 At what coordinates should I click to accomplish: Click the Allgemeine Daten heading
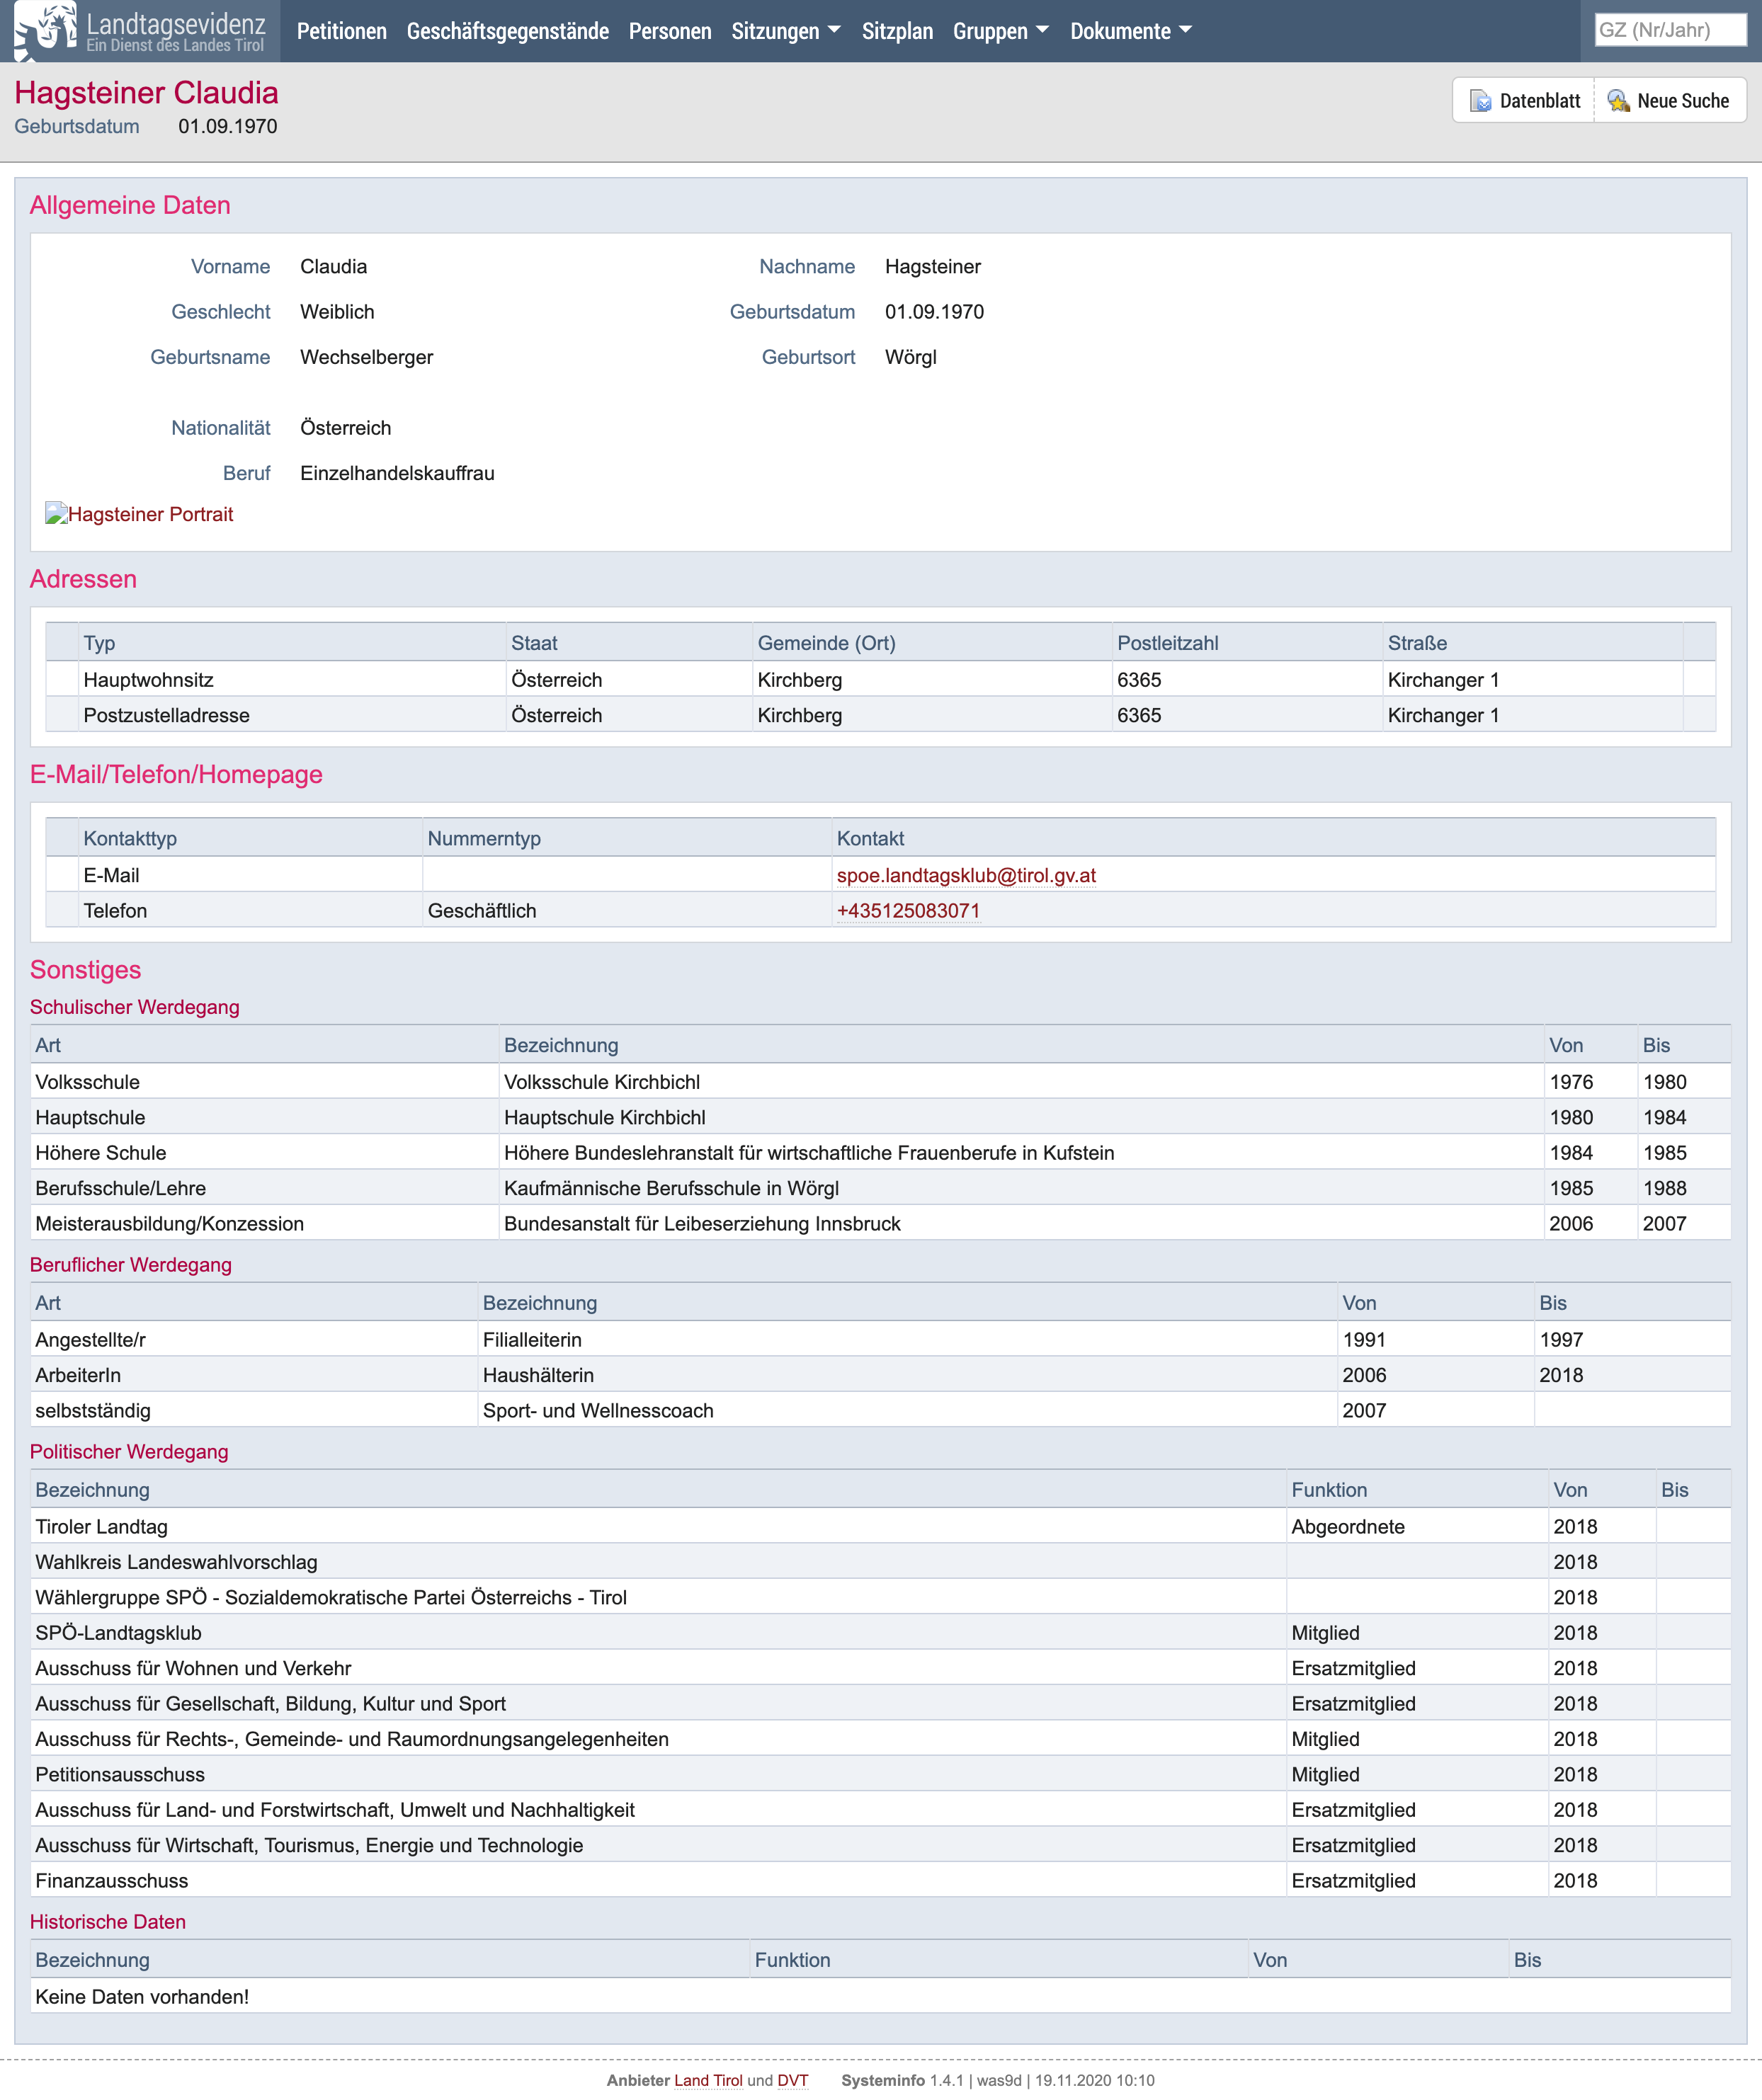(130, 205)
